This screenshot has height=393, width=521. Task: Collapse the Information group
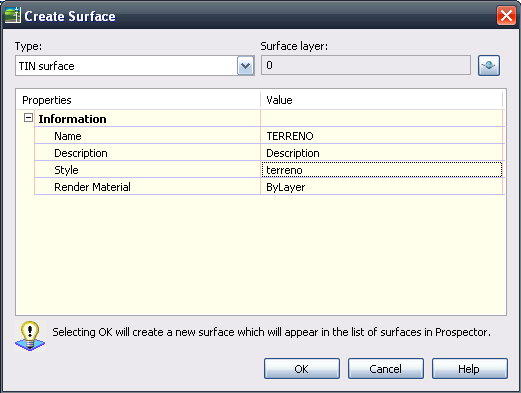[x=29, y=118]
